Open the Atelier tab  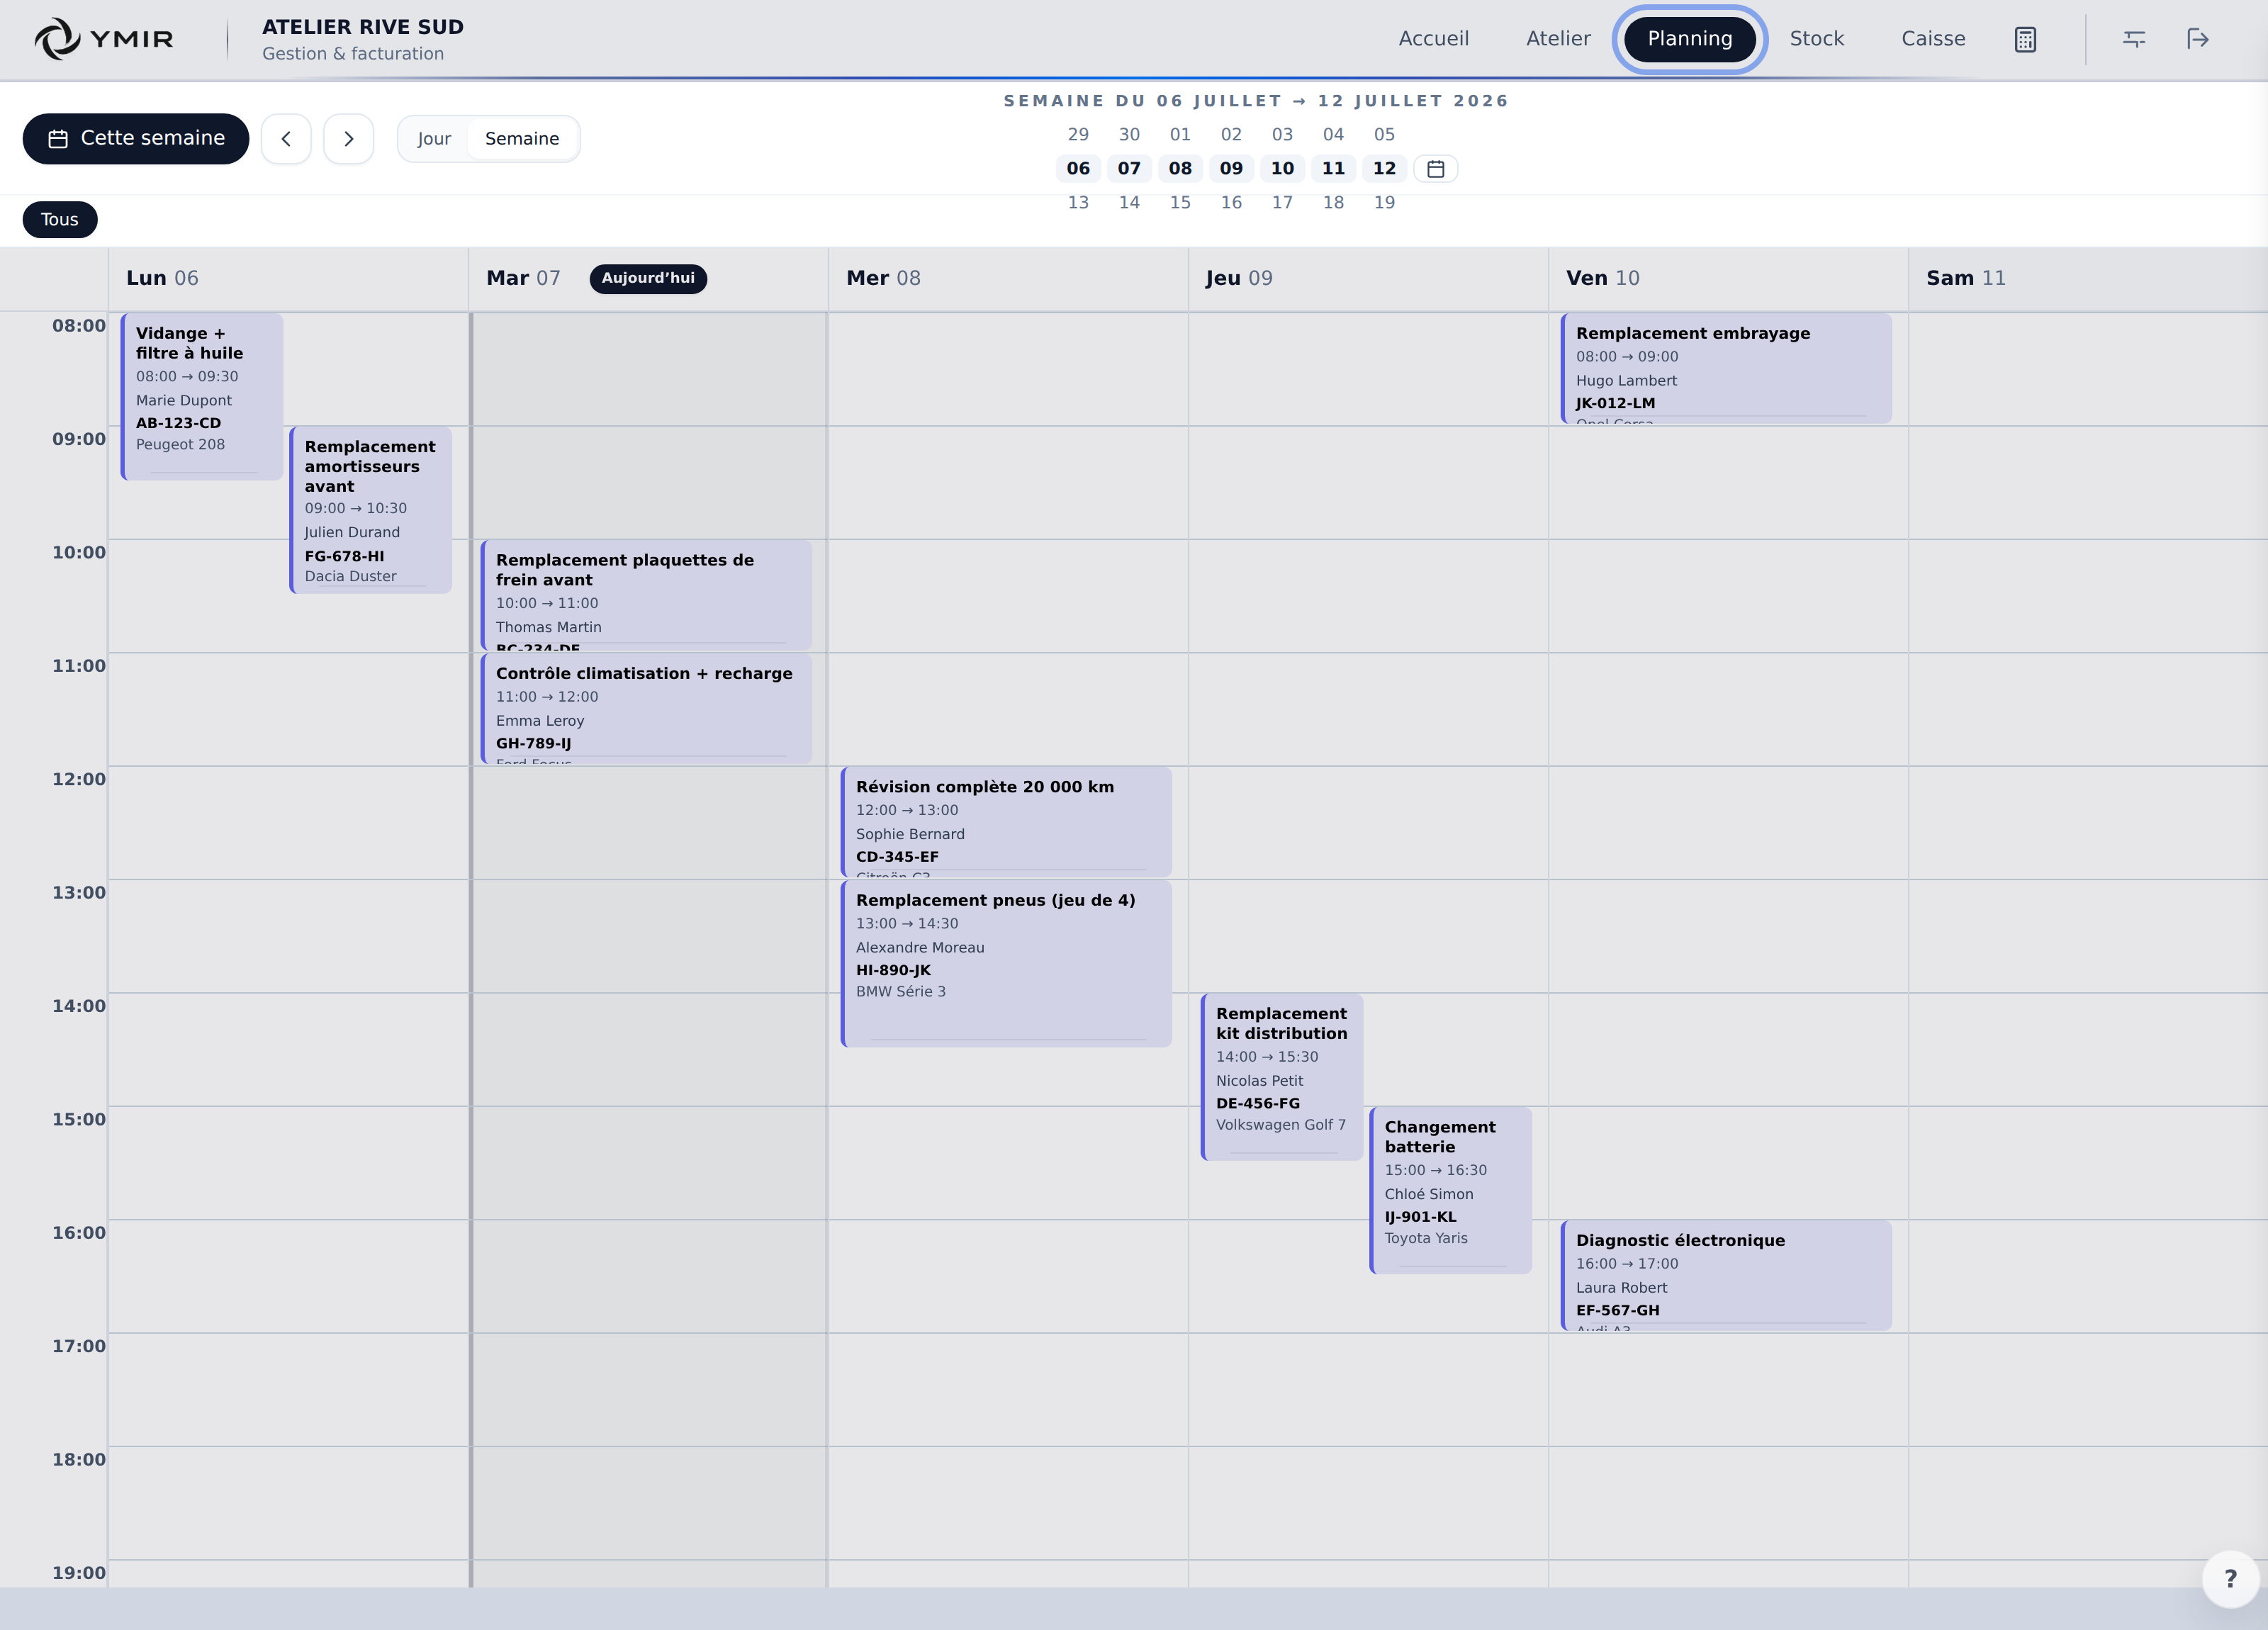1558,39
